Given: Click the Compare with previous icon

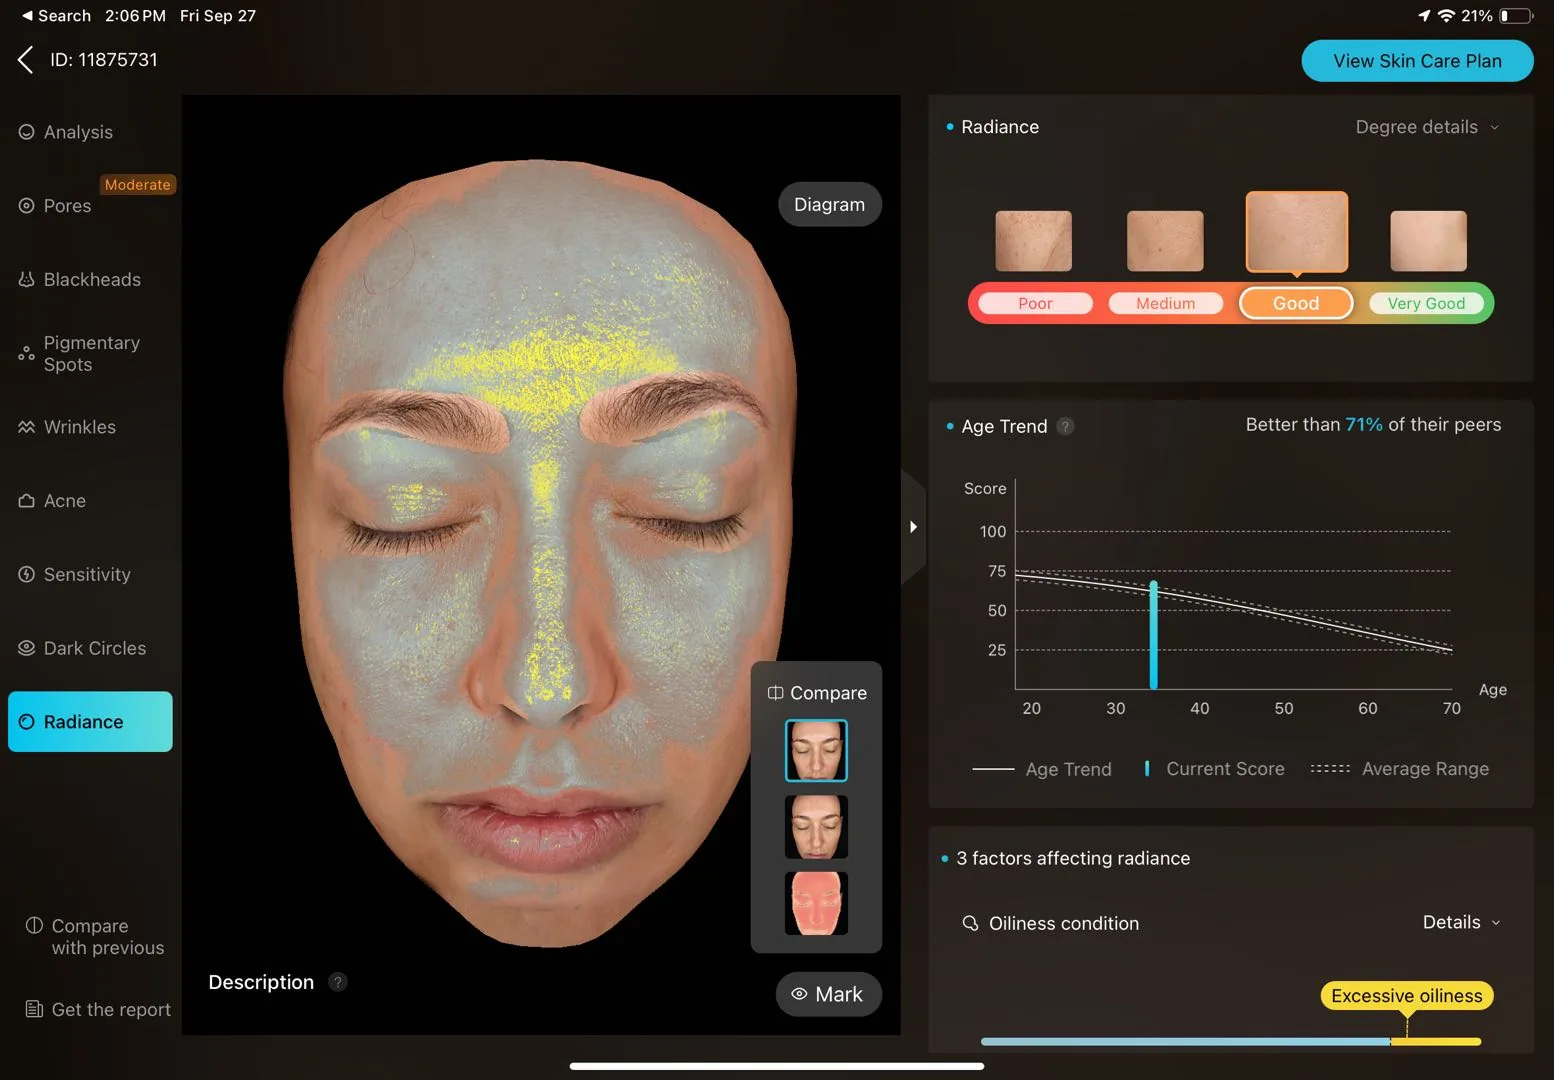Looking at the screenshot, I should tap(34, 925).
